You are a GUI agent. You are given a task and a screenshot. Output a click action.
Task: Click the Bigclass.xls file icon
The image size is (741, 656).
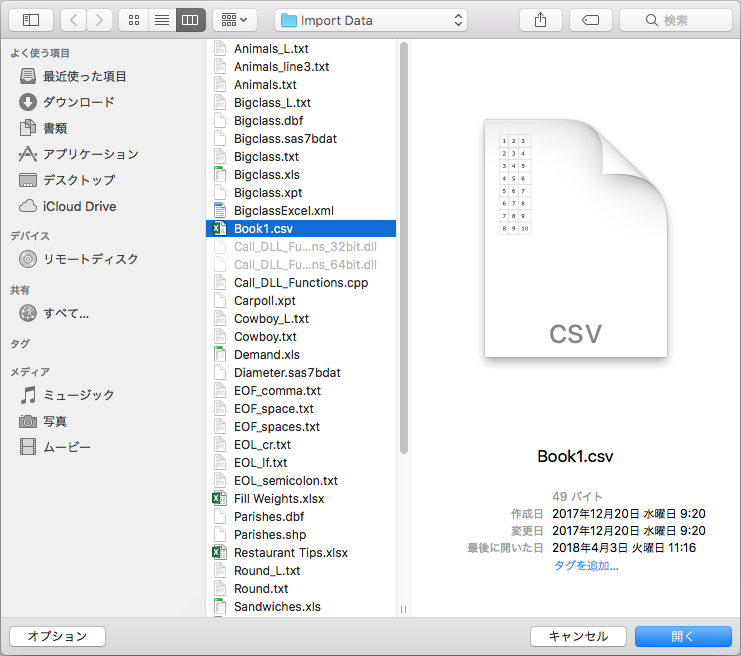pyautogui.click(x=220, y=174)
